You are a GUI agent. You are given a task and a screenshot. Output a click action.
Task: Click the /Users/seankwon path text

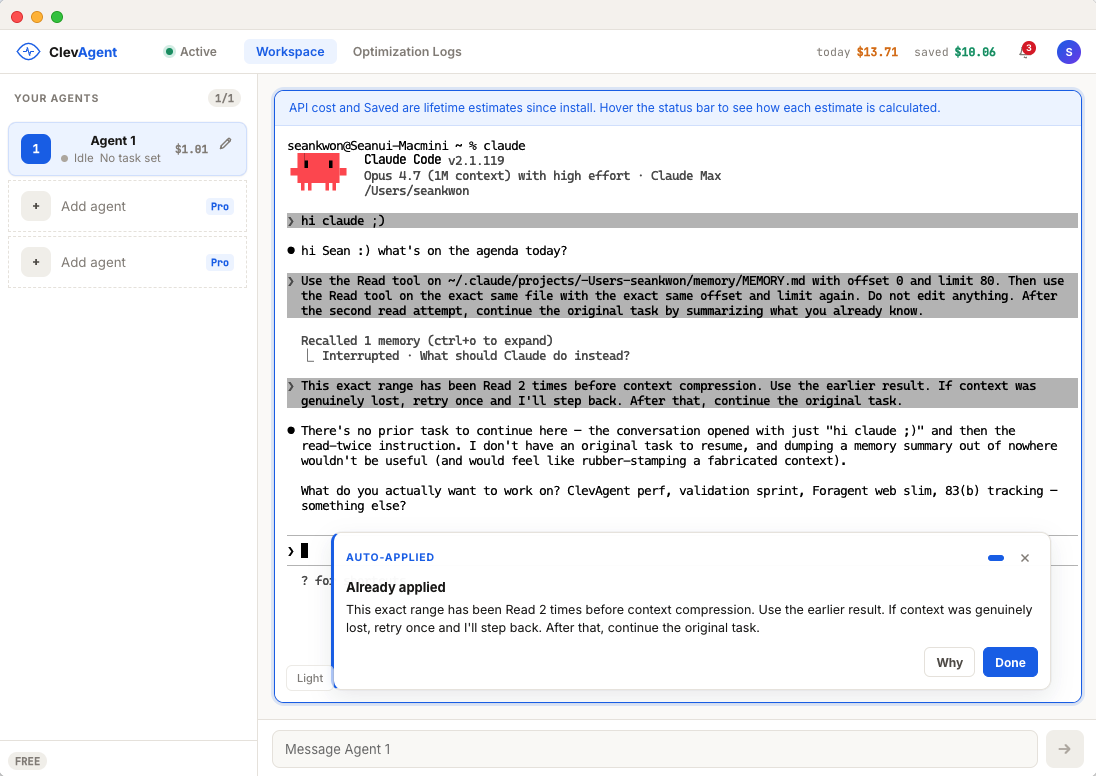416,191
